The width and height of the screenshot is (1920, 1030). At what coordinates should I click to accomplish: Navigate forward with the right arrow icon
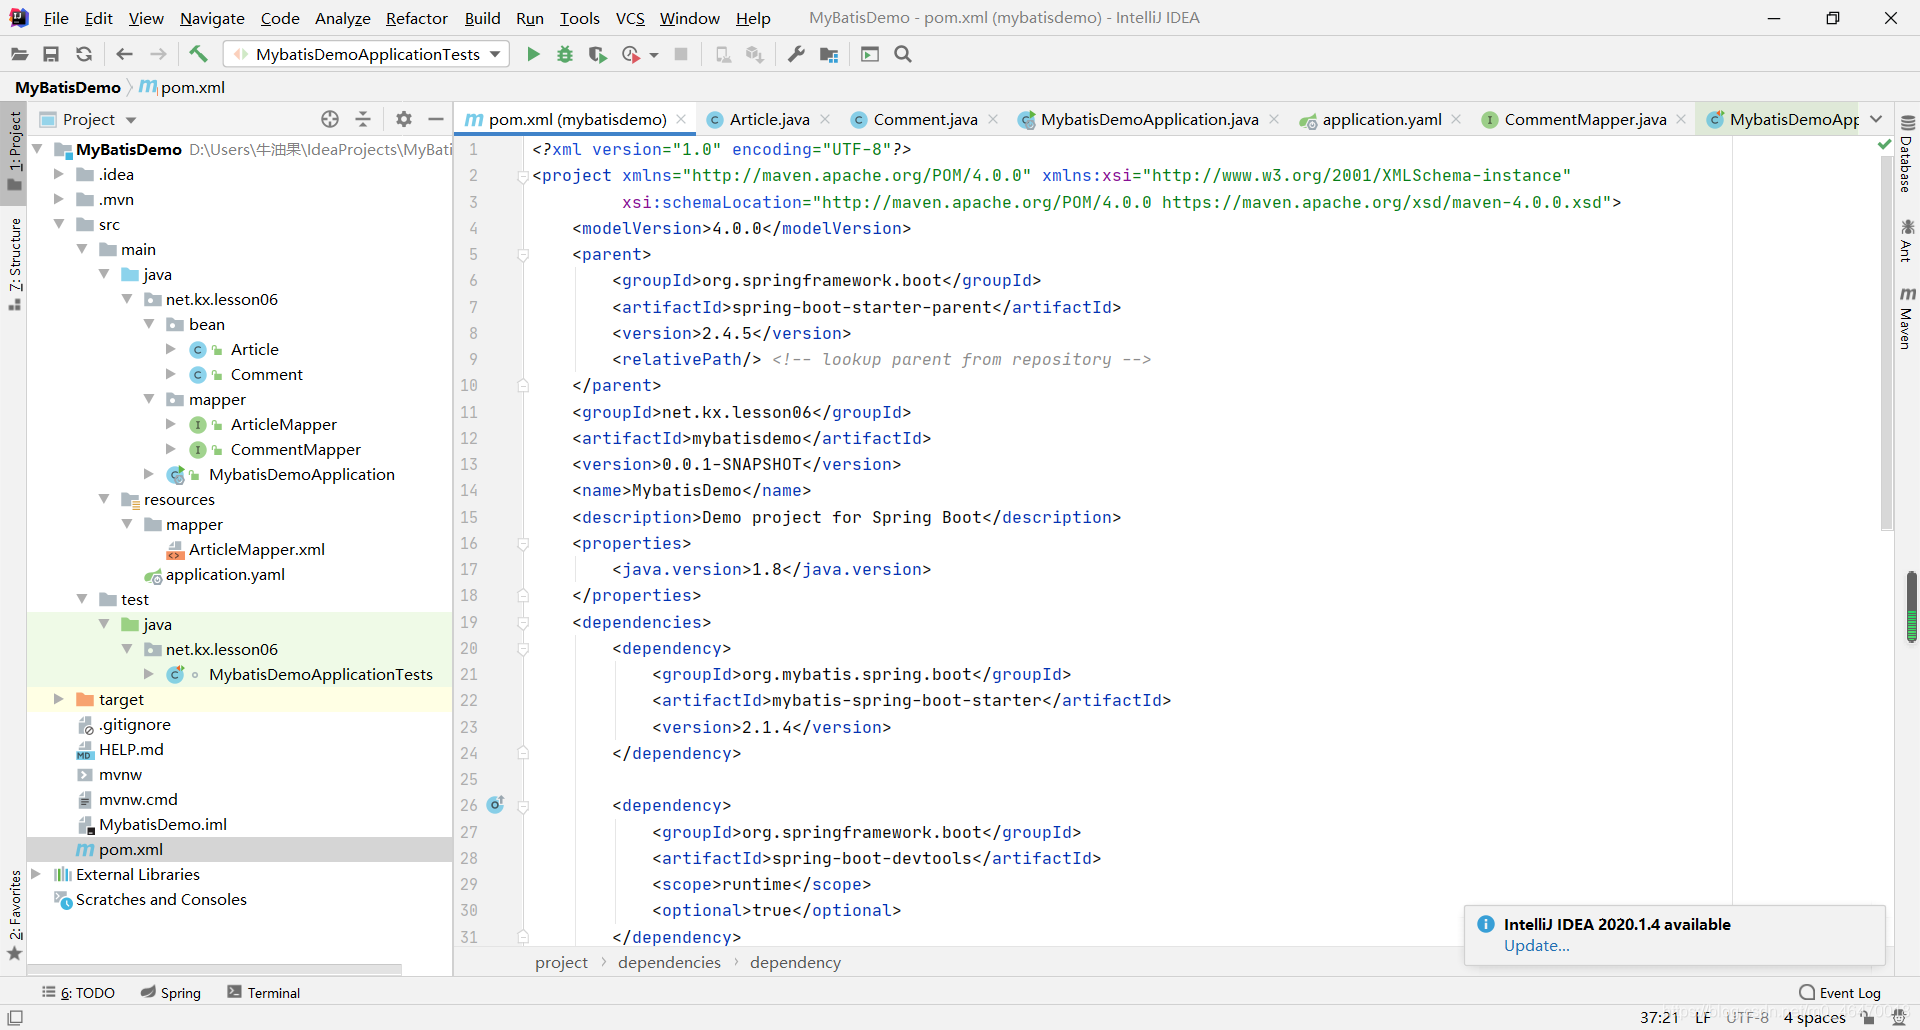[158, 54]
